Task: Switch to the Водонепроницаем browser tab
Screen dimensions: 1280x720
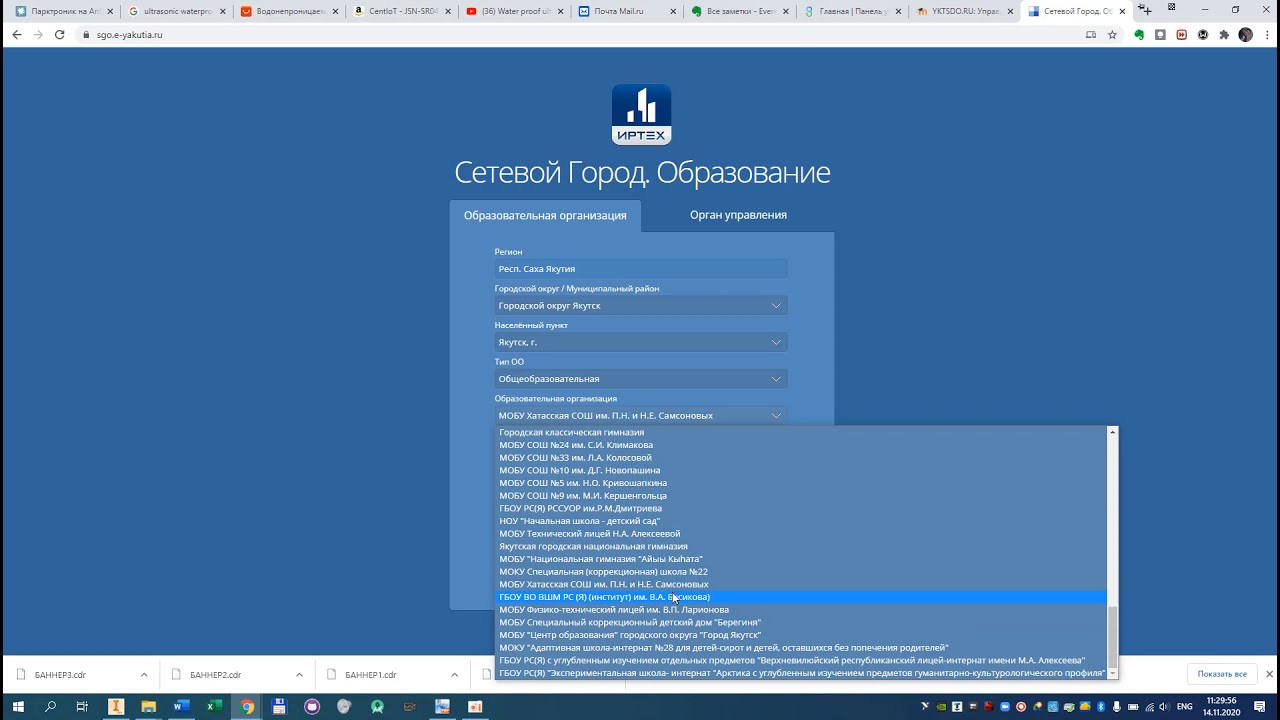Action: coord(289,11)
